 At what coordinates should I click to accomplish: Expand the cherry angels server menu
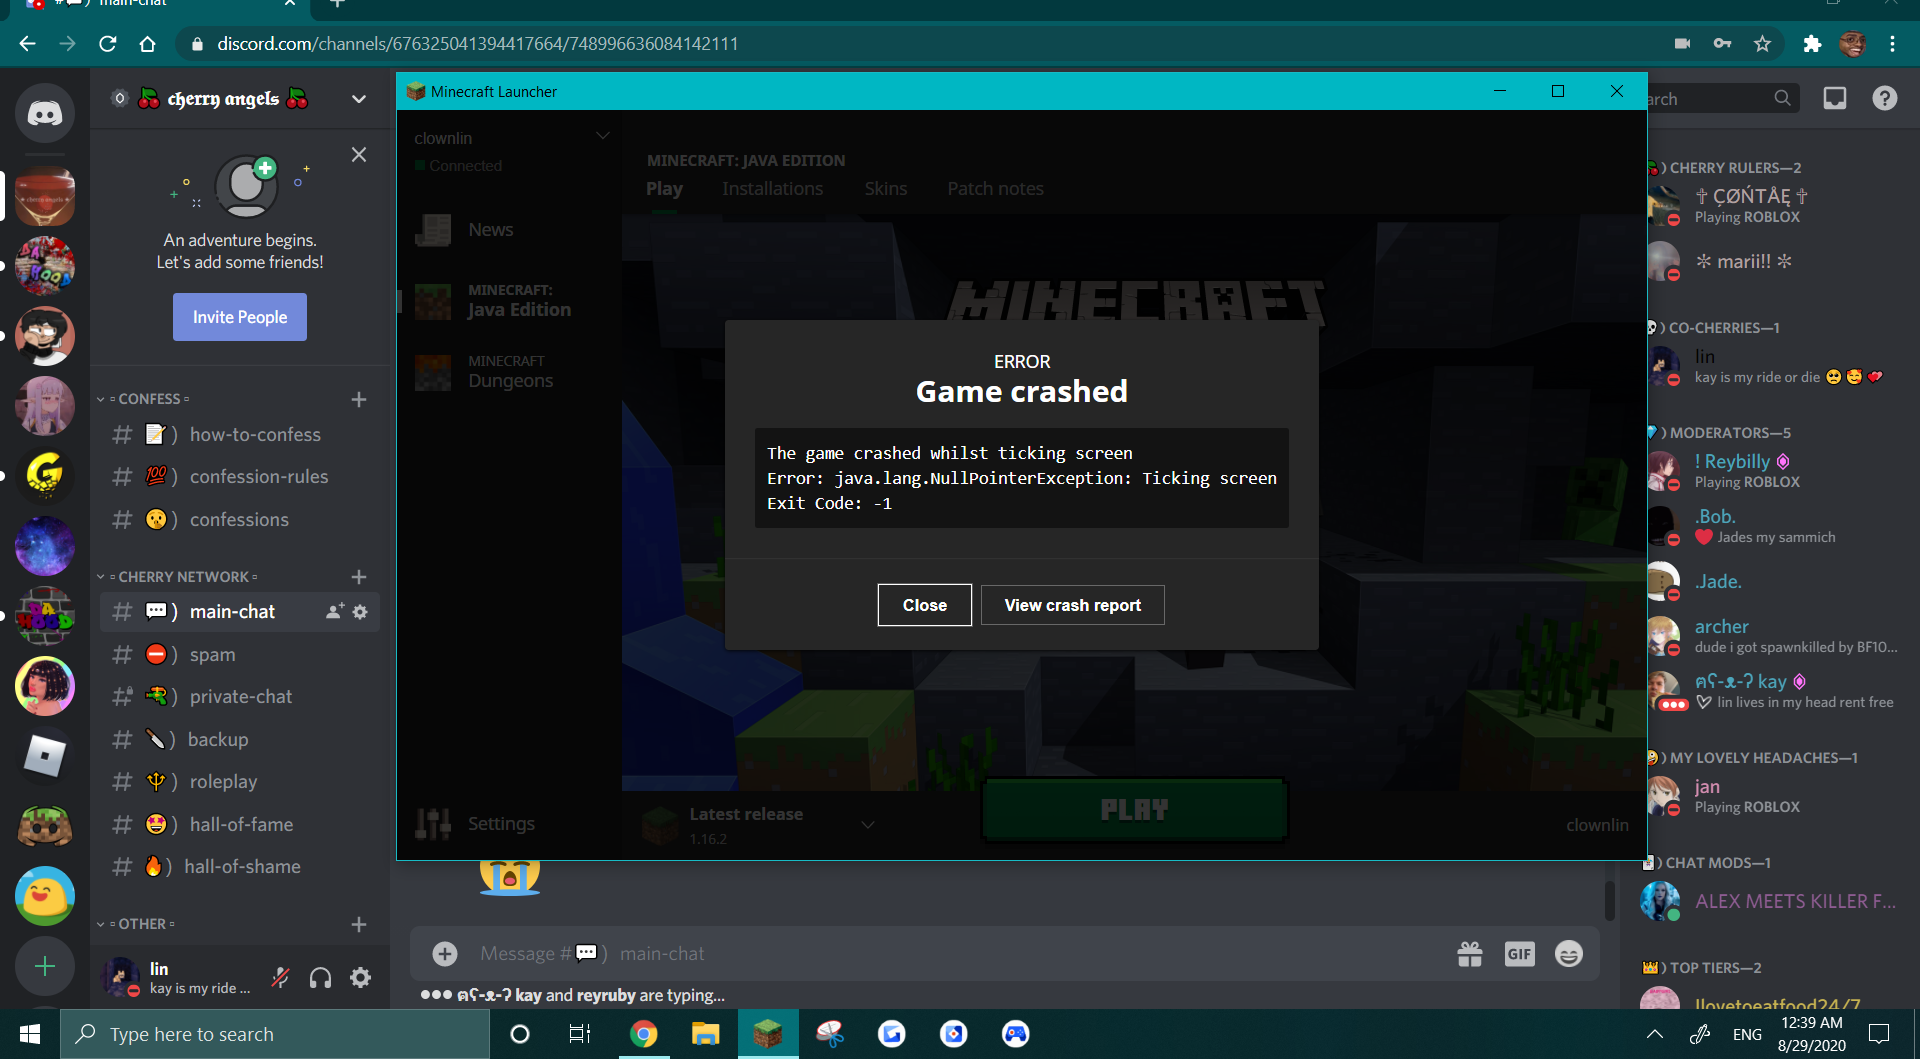359,99
